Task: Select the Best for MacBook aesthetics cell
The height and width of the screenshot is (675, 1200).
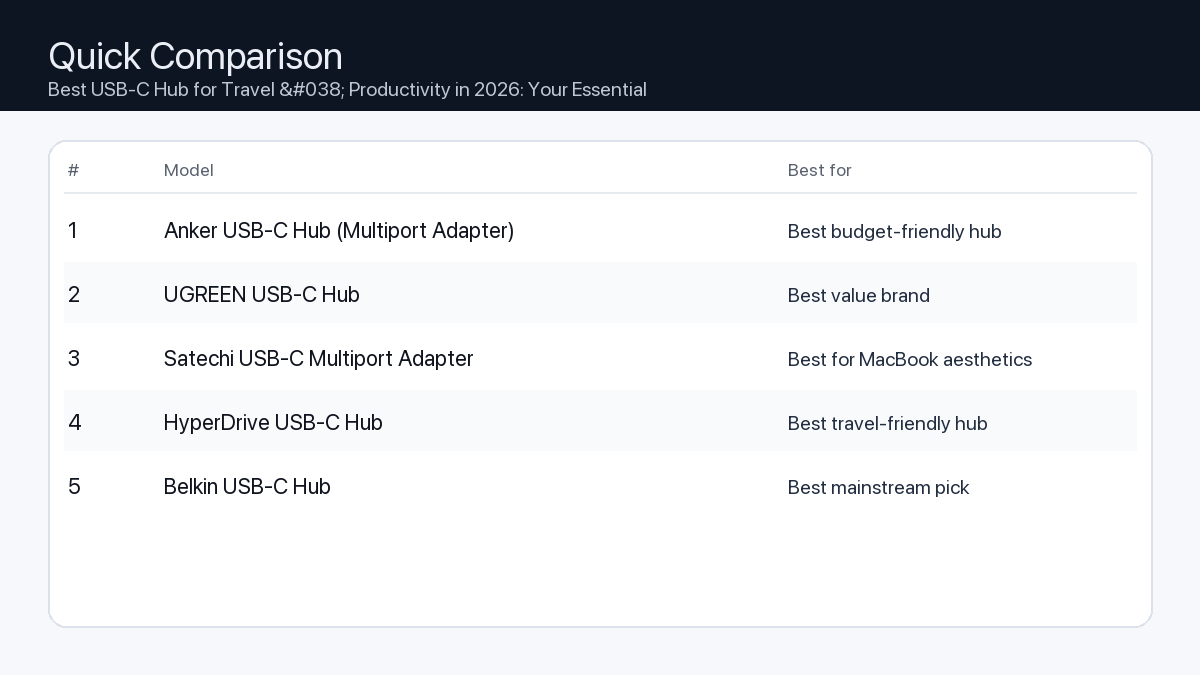Action: (x=910, y=360)
